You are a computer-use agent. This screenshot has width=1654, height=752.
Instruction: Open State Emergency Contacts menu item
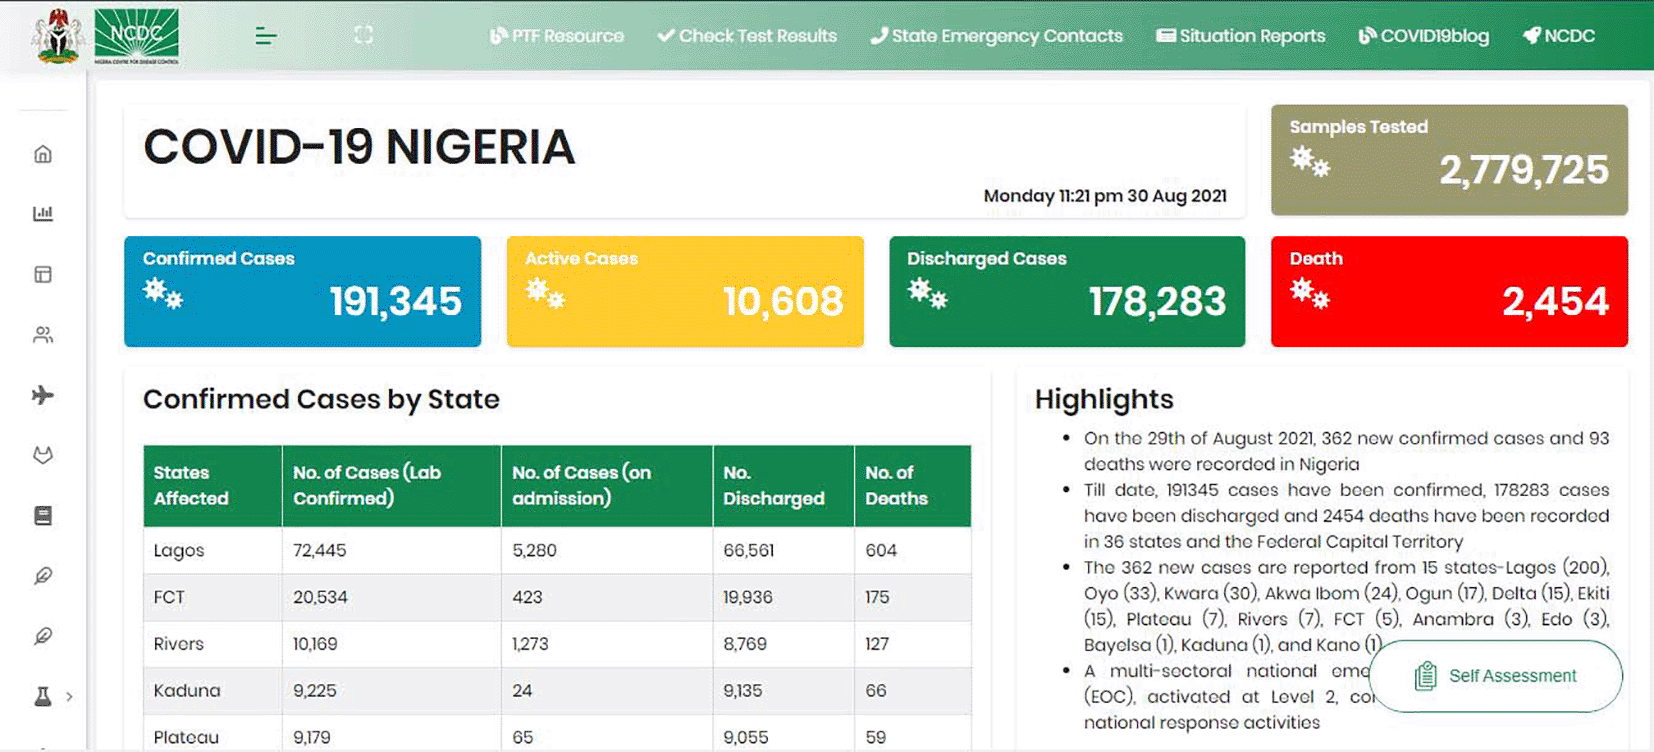996,36
